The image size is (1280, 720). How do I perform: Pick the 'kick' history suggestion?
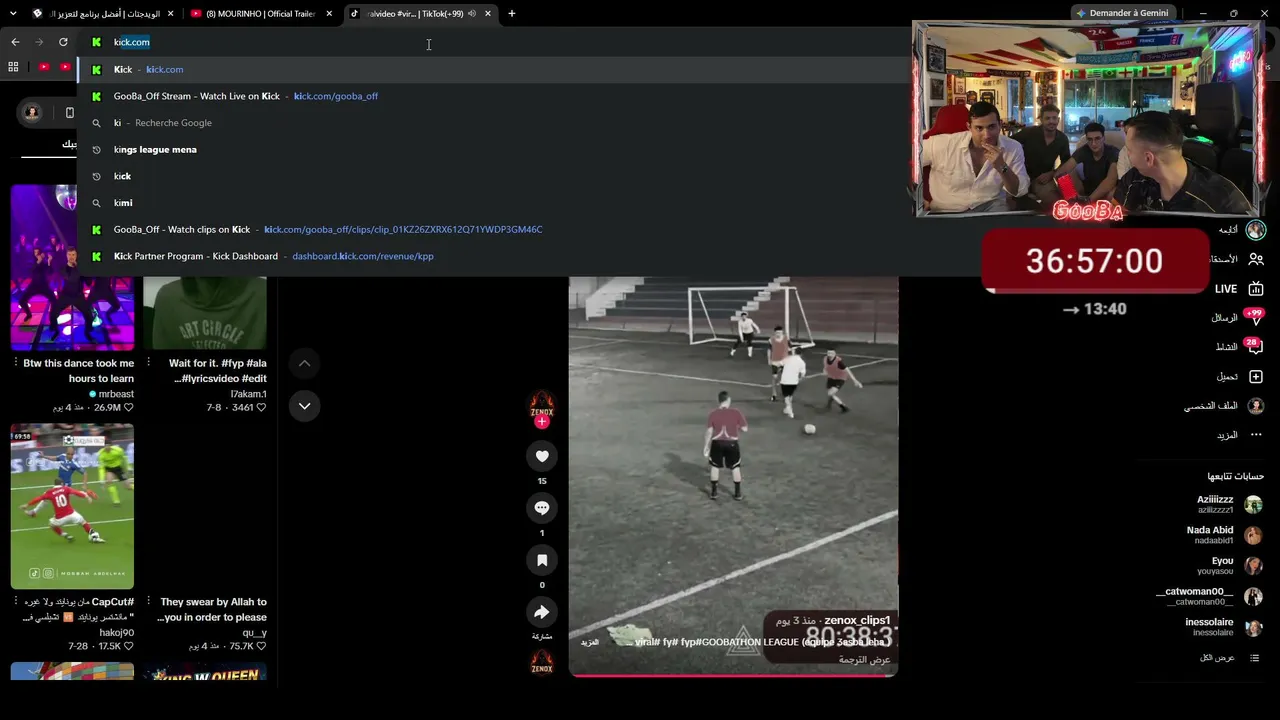click(495, 176)
